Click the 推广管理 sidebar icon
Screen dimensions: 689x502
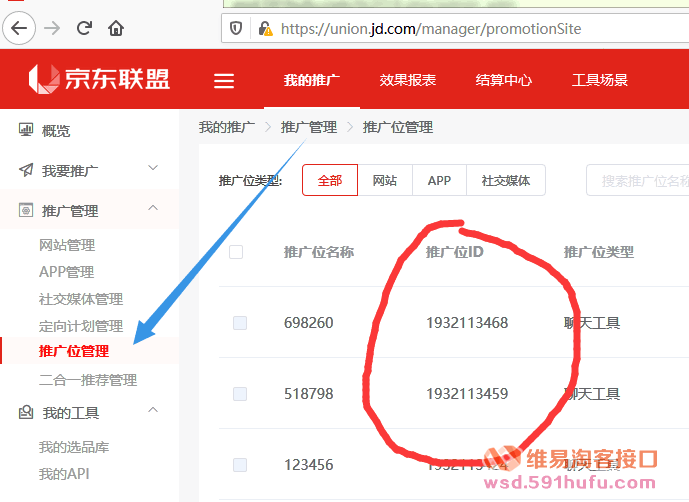[26, 210]
